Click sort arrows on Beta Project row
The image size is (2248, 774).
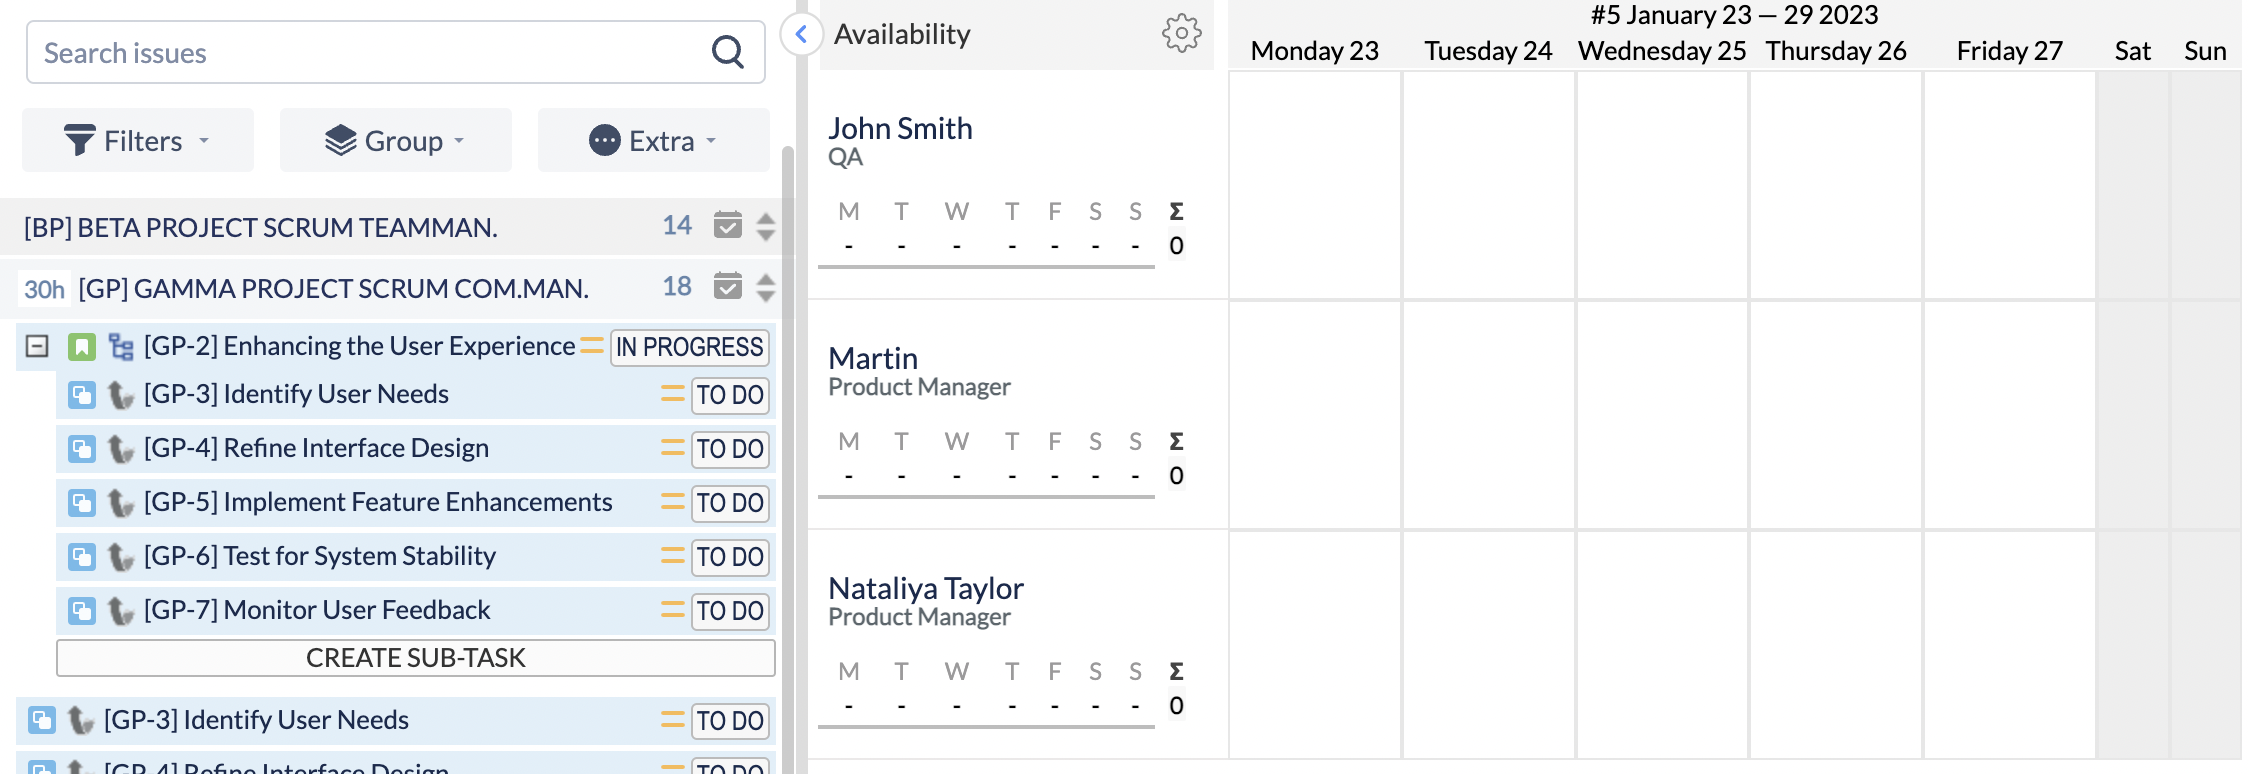[x=766, y=227]
